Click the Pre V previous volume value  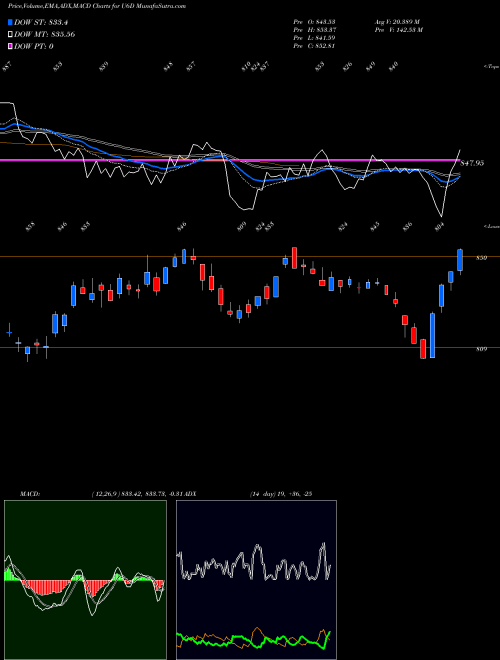tap(399, 30)
